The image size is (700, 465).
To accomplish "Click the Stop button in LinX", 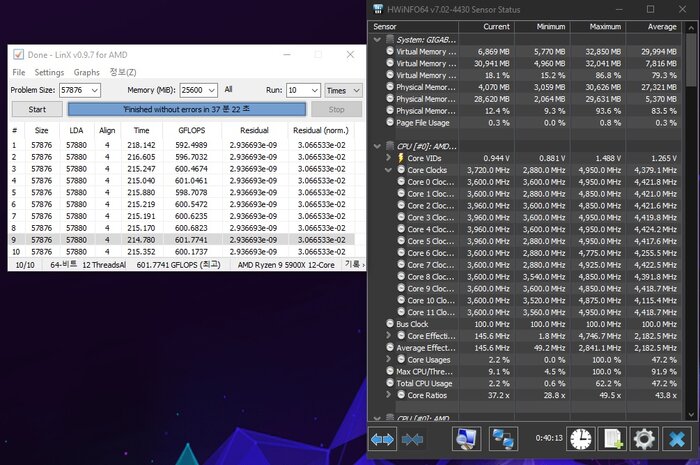I will coord(336,109).
